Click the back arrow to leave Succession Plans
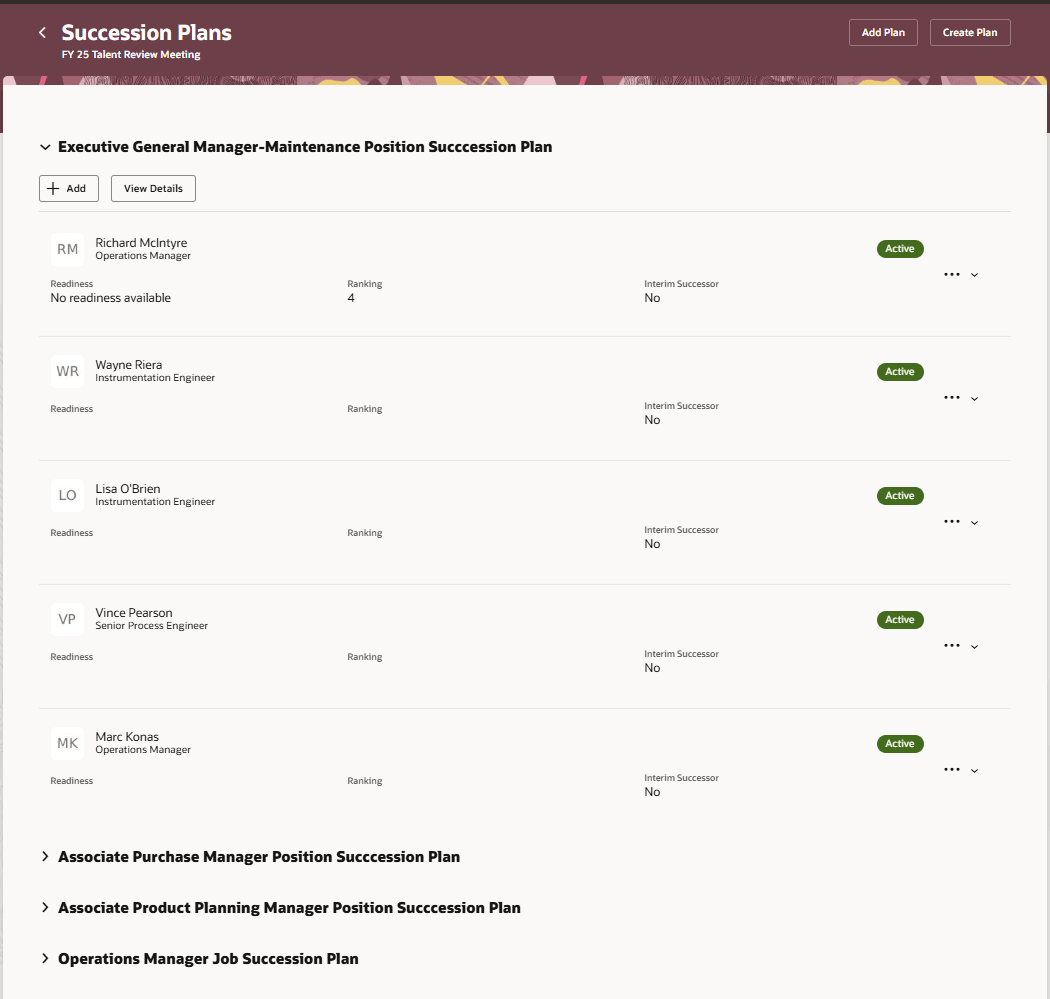The width and height of the screenshot is (1050, 999). pos(40,31)
